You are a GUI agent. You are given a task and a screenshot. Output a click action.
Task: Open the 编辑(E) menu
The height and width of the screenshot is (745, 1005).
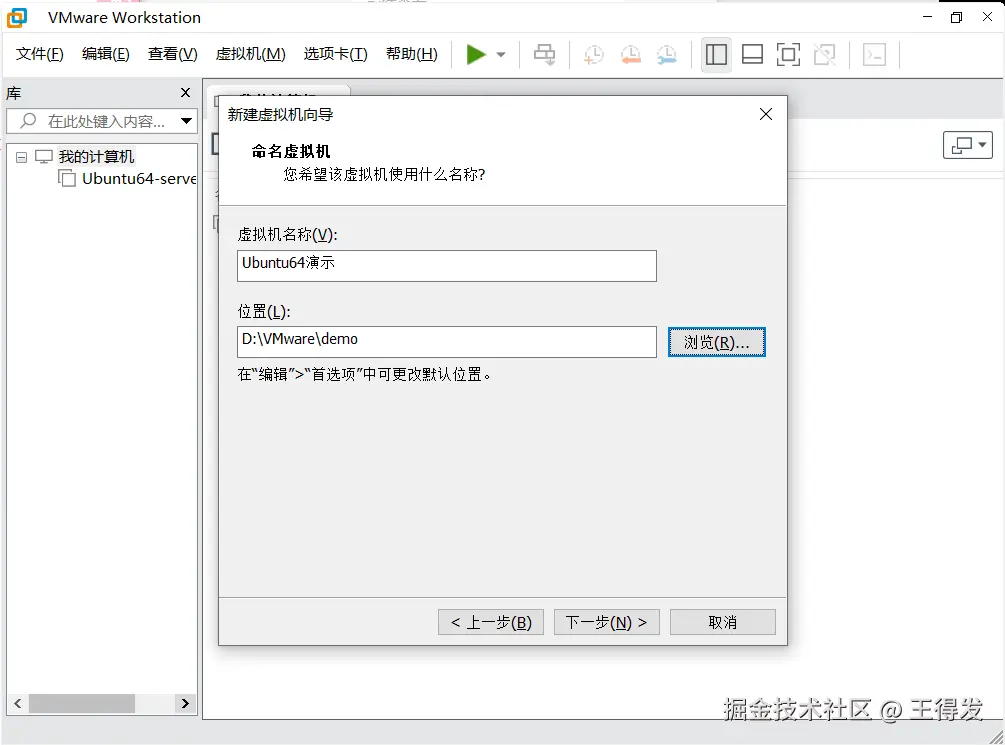pos(106,54)
